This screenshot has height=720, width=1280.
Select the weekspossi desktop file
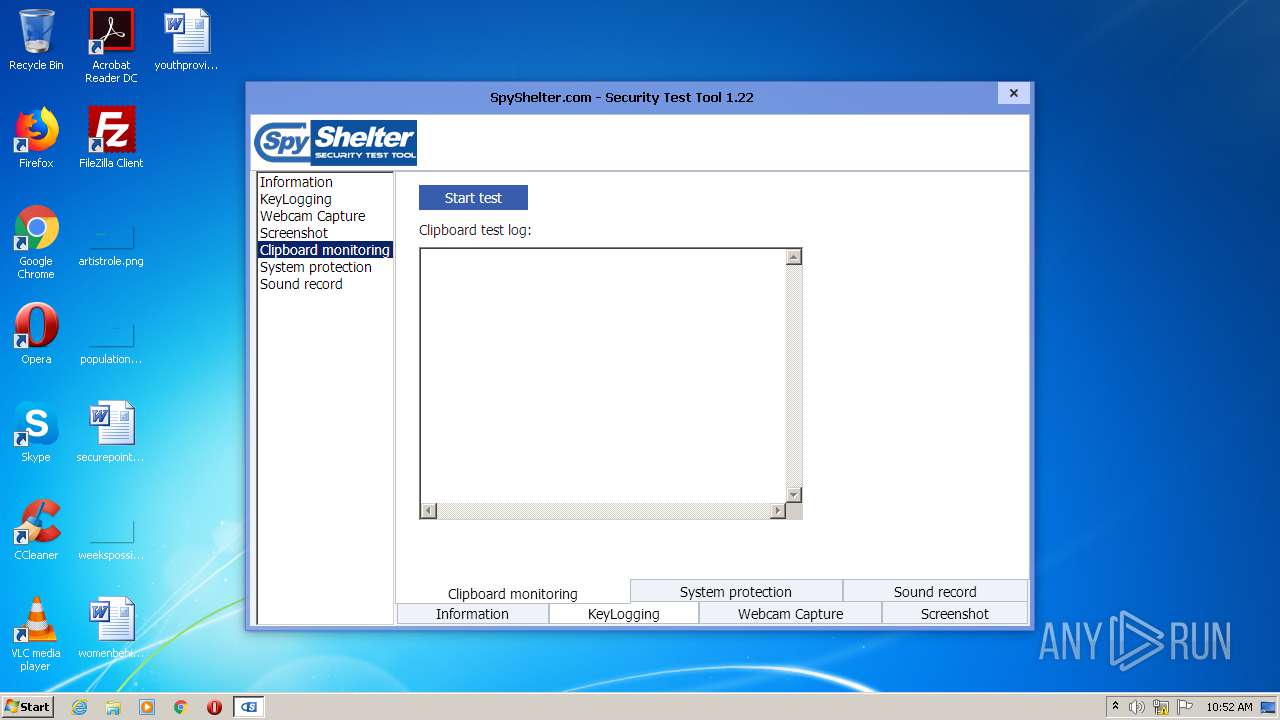(x=111, y=540)
